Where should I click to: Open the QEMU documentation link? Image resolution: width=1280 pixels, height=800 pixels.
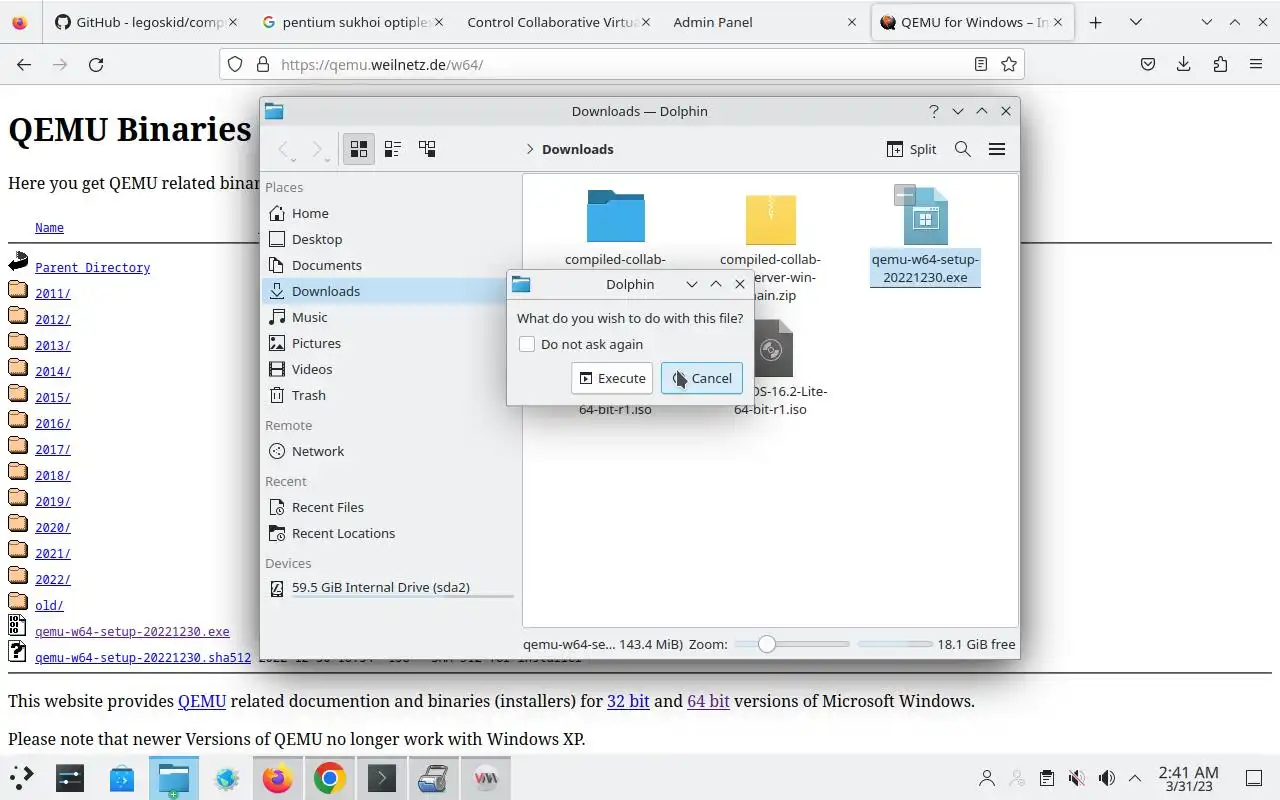(202, 701)
